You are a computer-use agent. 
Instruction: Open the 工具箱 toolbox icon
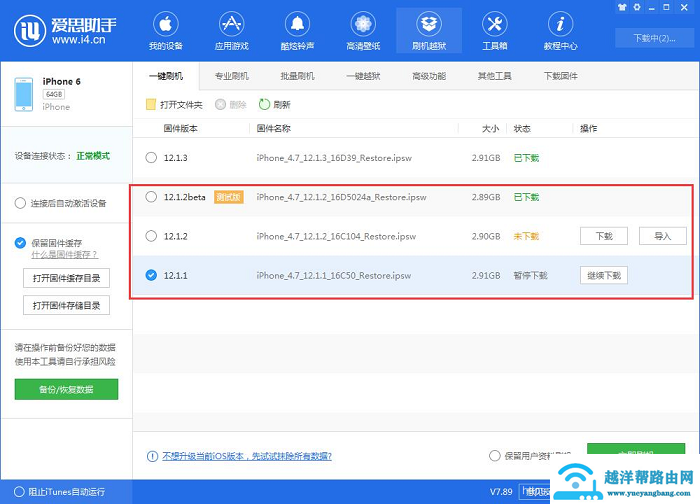tap(494, 24)
